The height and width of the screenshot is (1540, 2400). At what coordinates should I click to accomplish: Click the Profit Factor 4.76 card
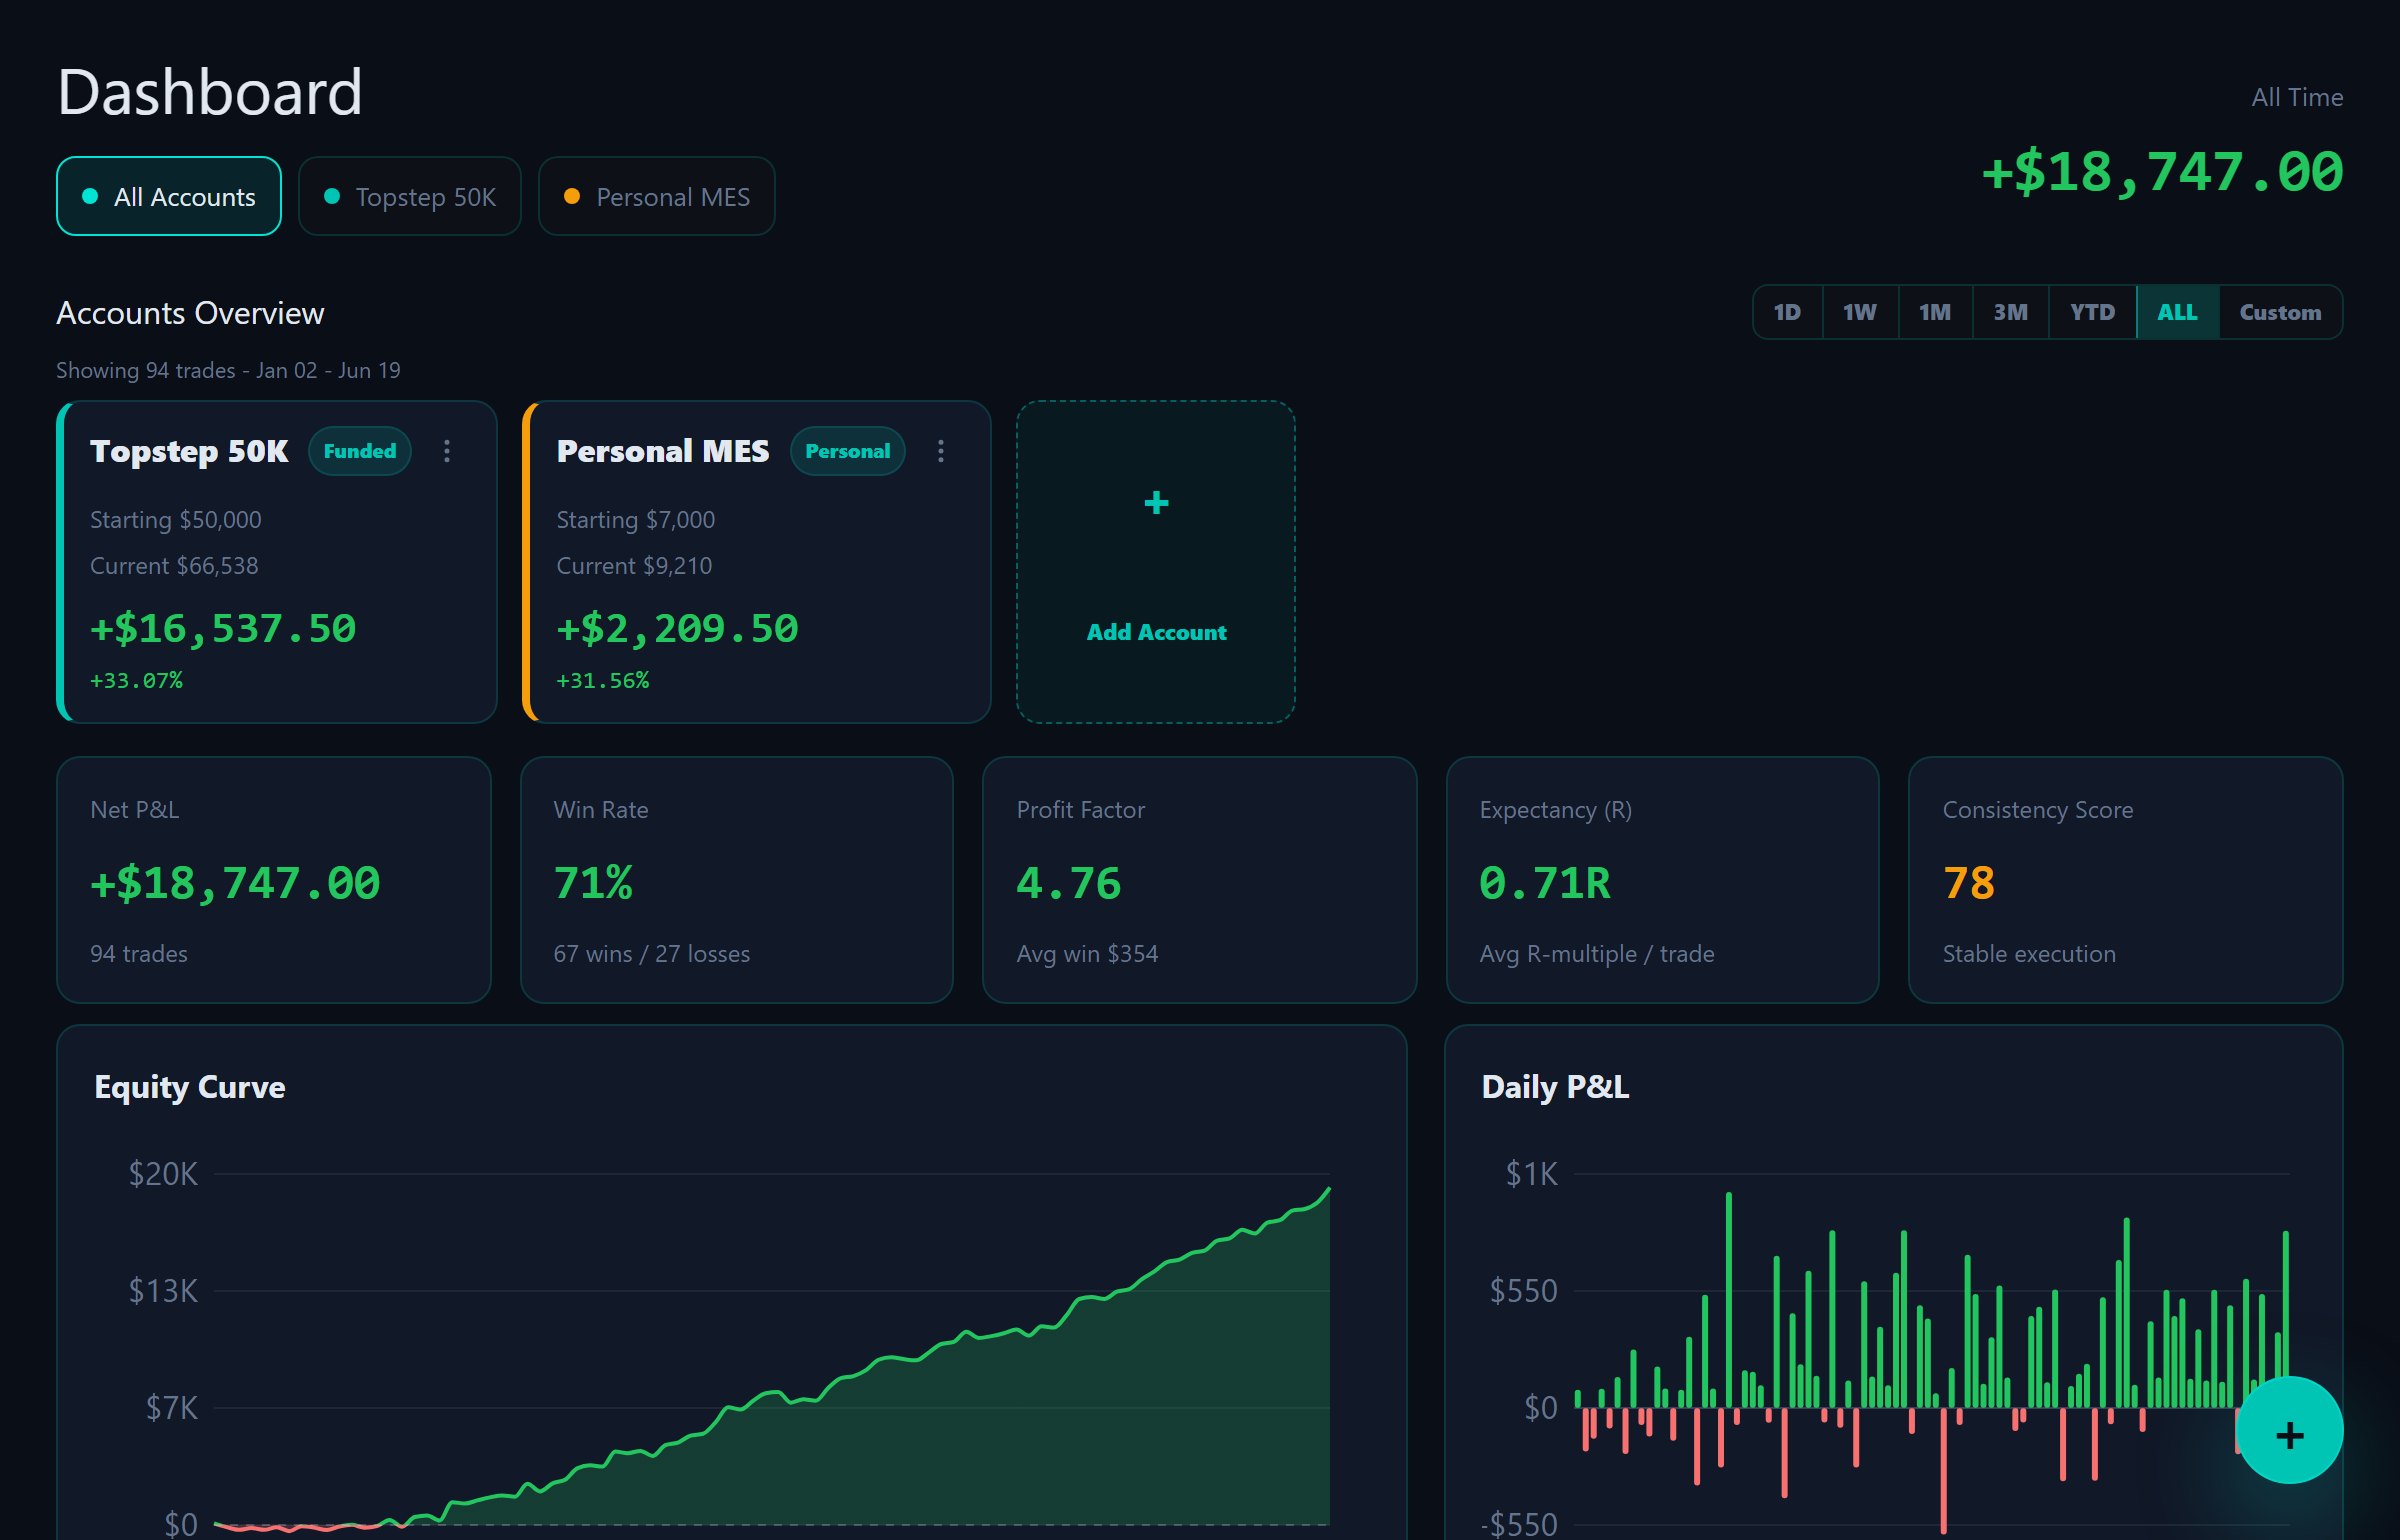click(1200, 880)
